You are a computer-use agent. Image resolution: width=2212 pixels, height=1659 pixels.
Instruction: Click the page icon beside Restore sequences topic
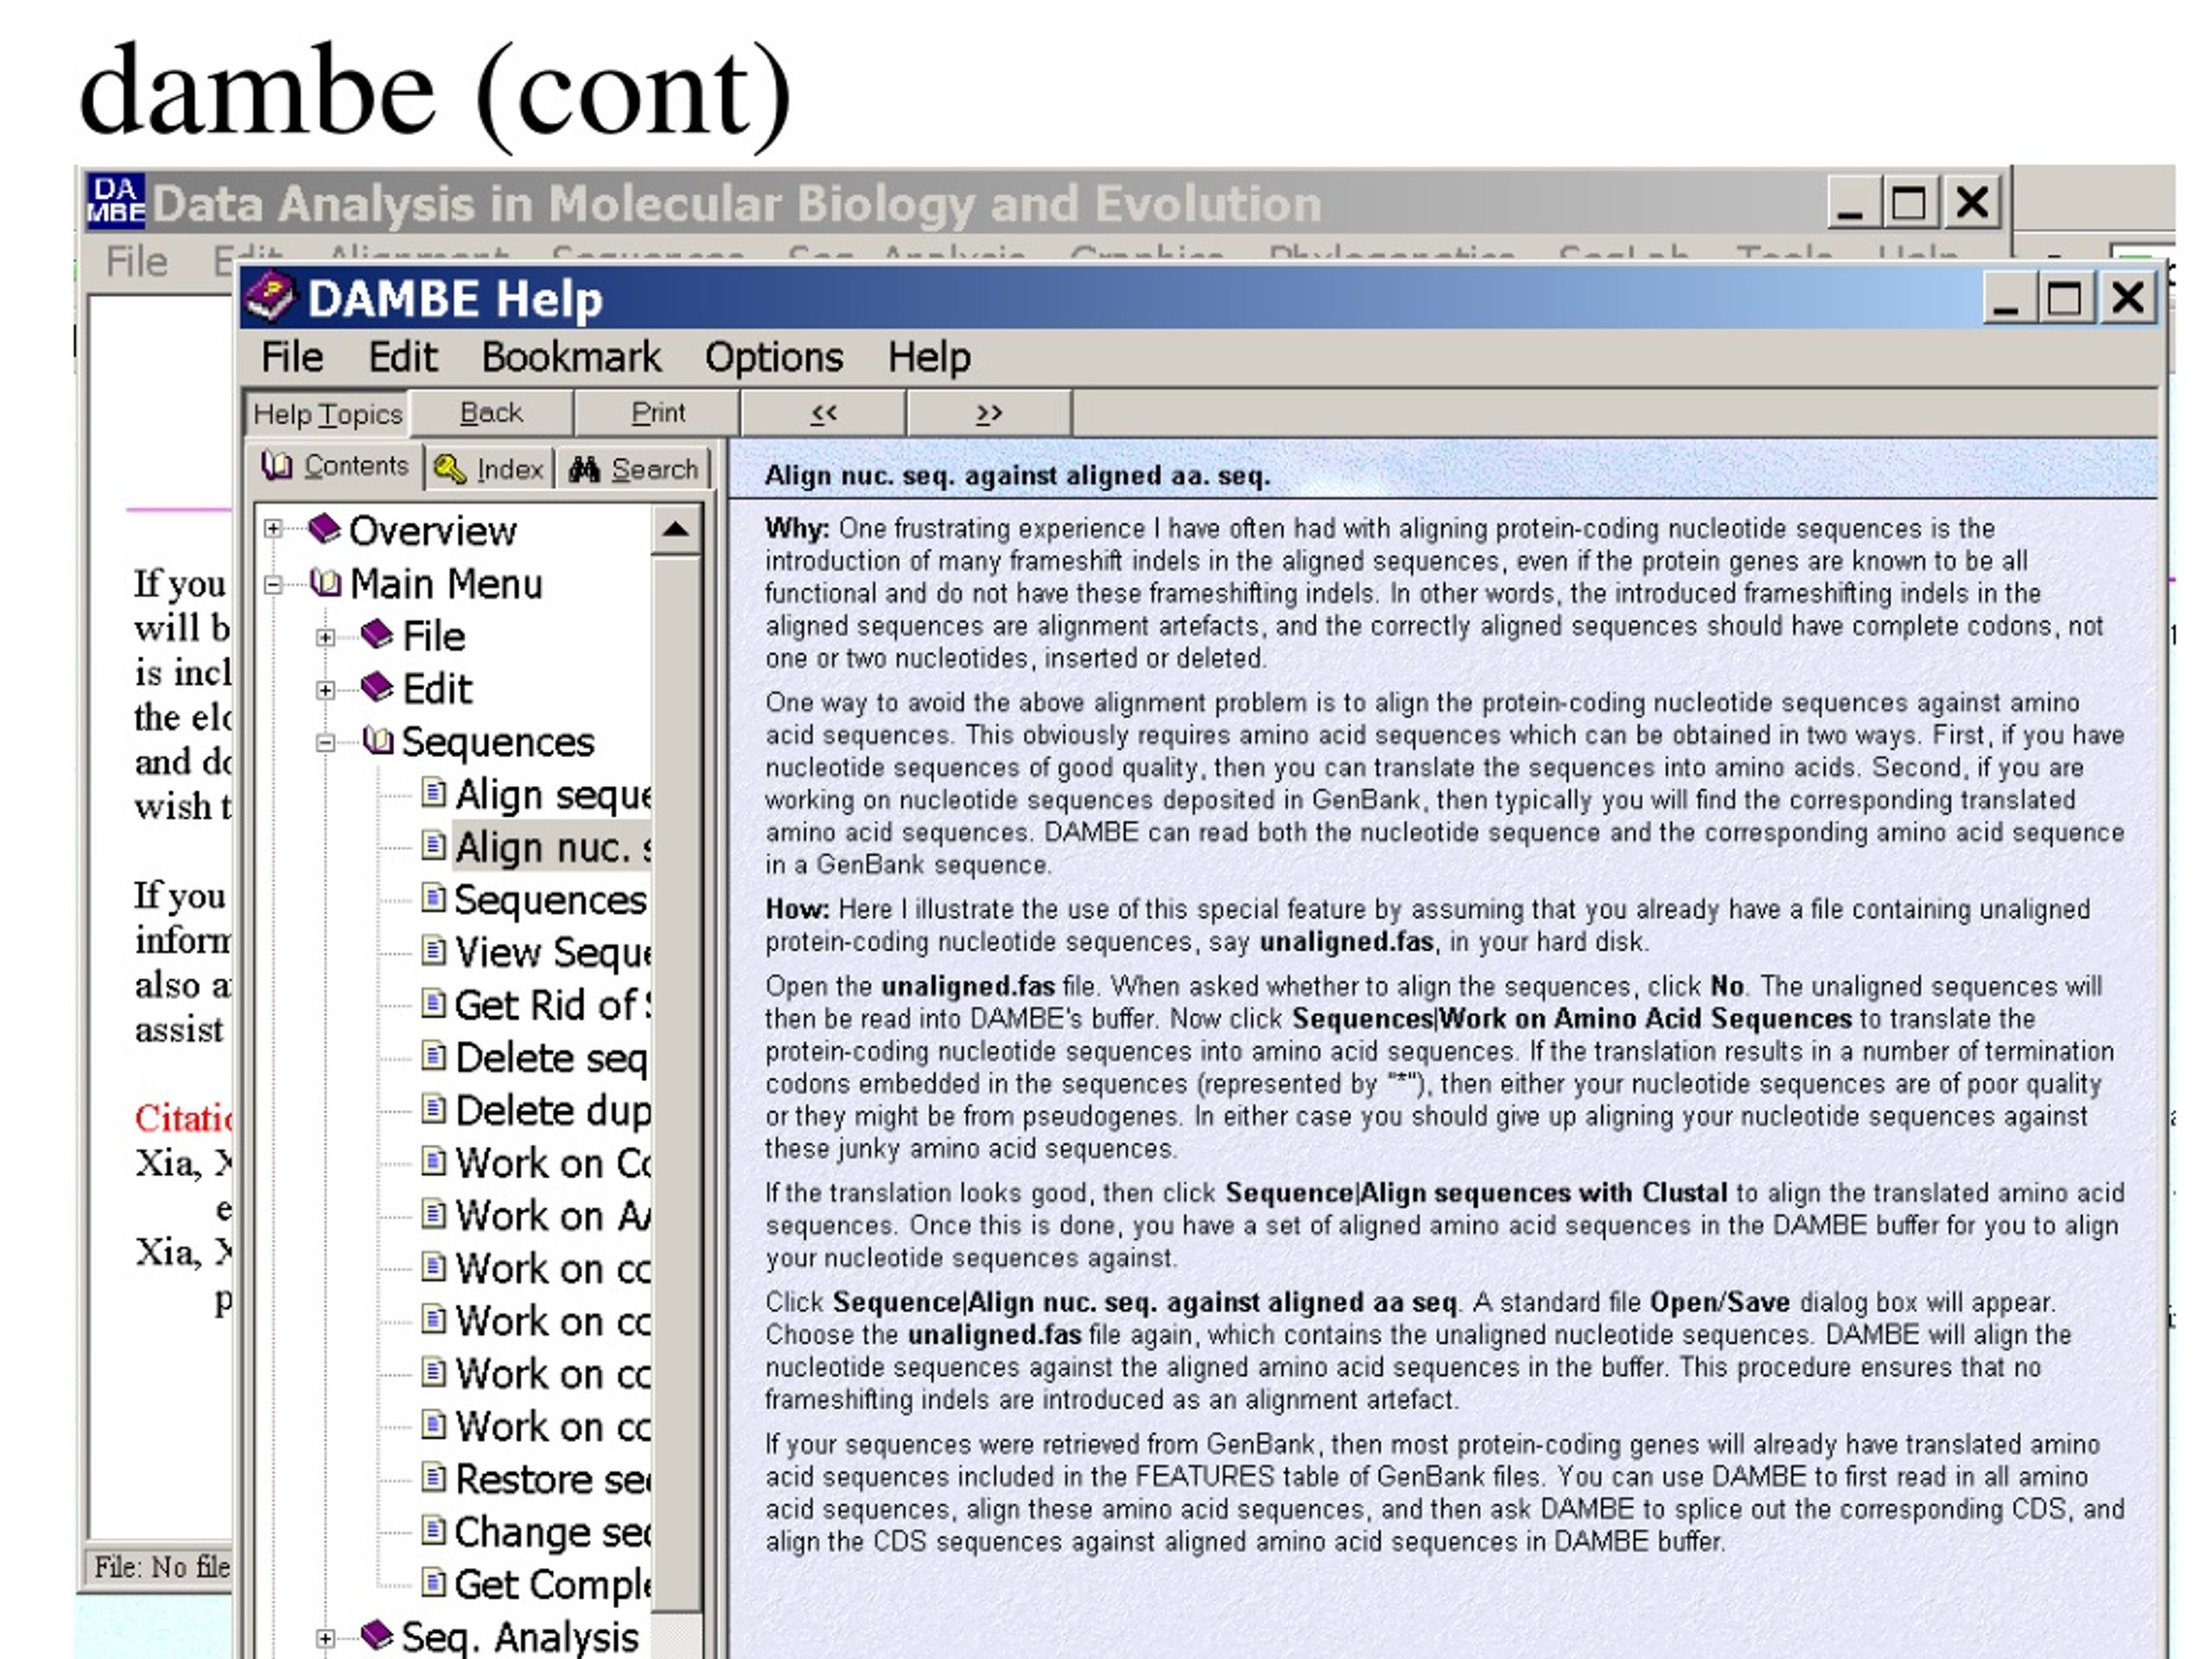433,1477
